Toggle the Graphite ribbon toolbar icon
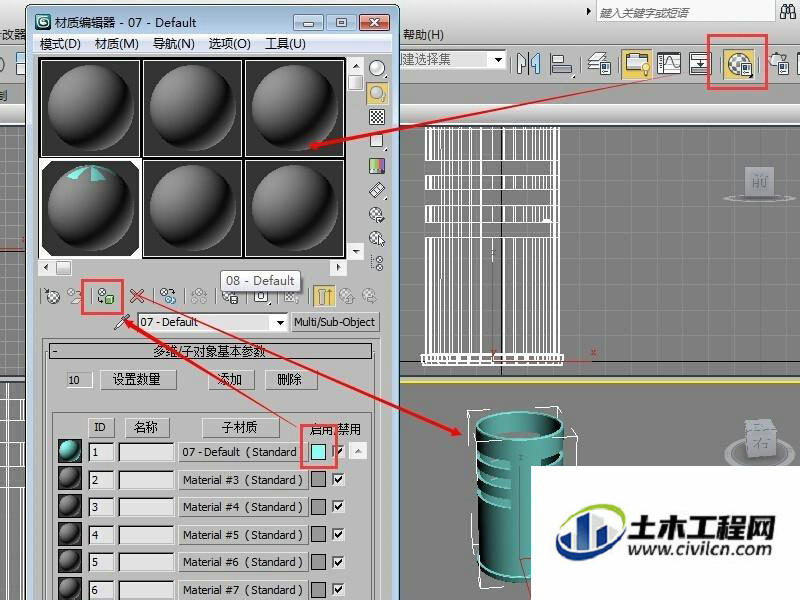This screenshot has height=600, width=800. [x=636, y=64]
